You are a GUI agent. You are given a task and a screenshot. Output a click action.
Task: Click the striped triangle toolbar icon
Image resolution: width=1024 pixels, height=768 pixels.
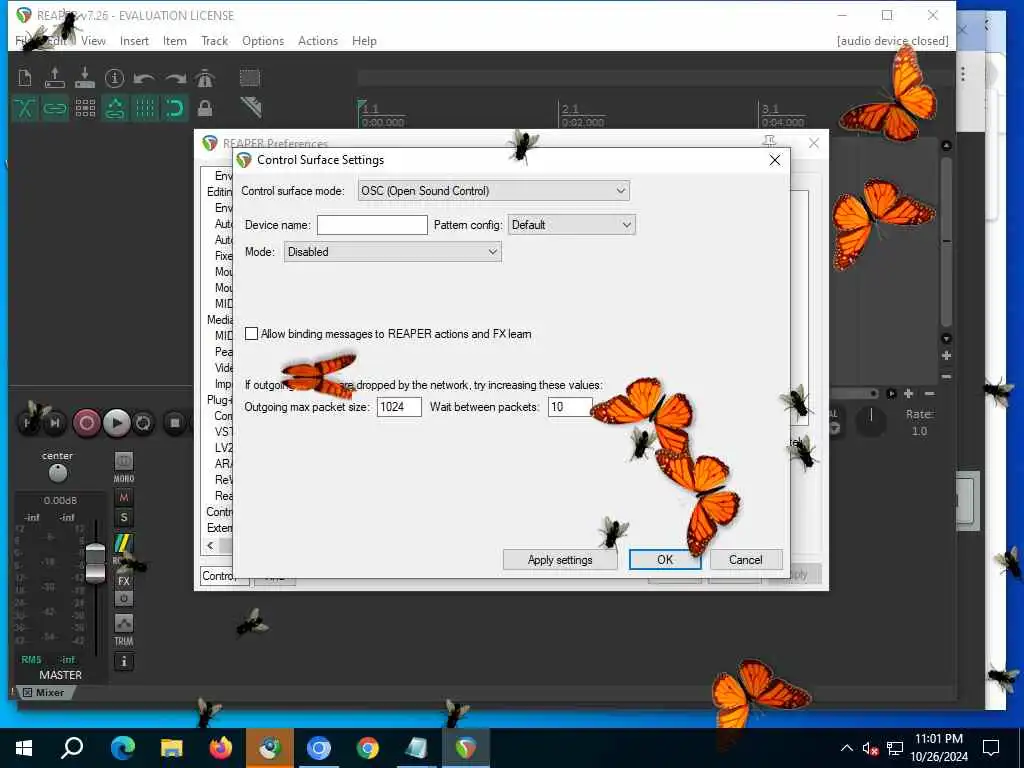(251, 107)
